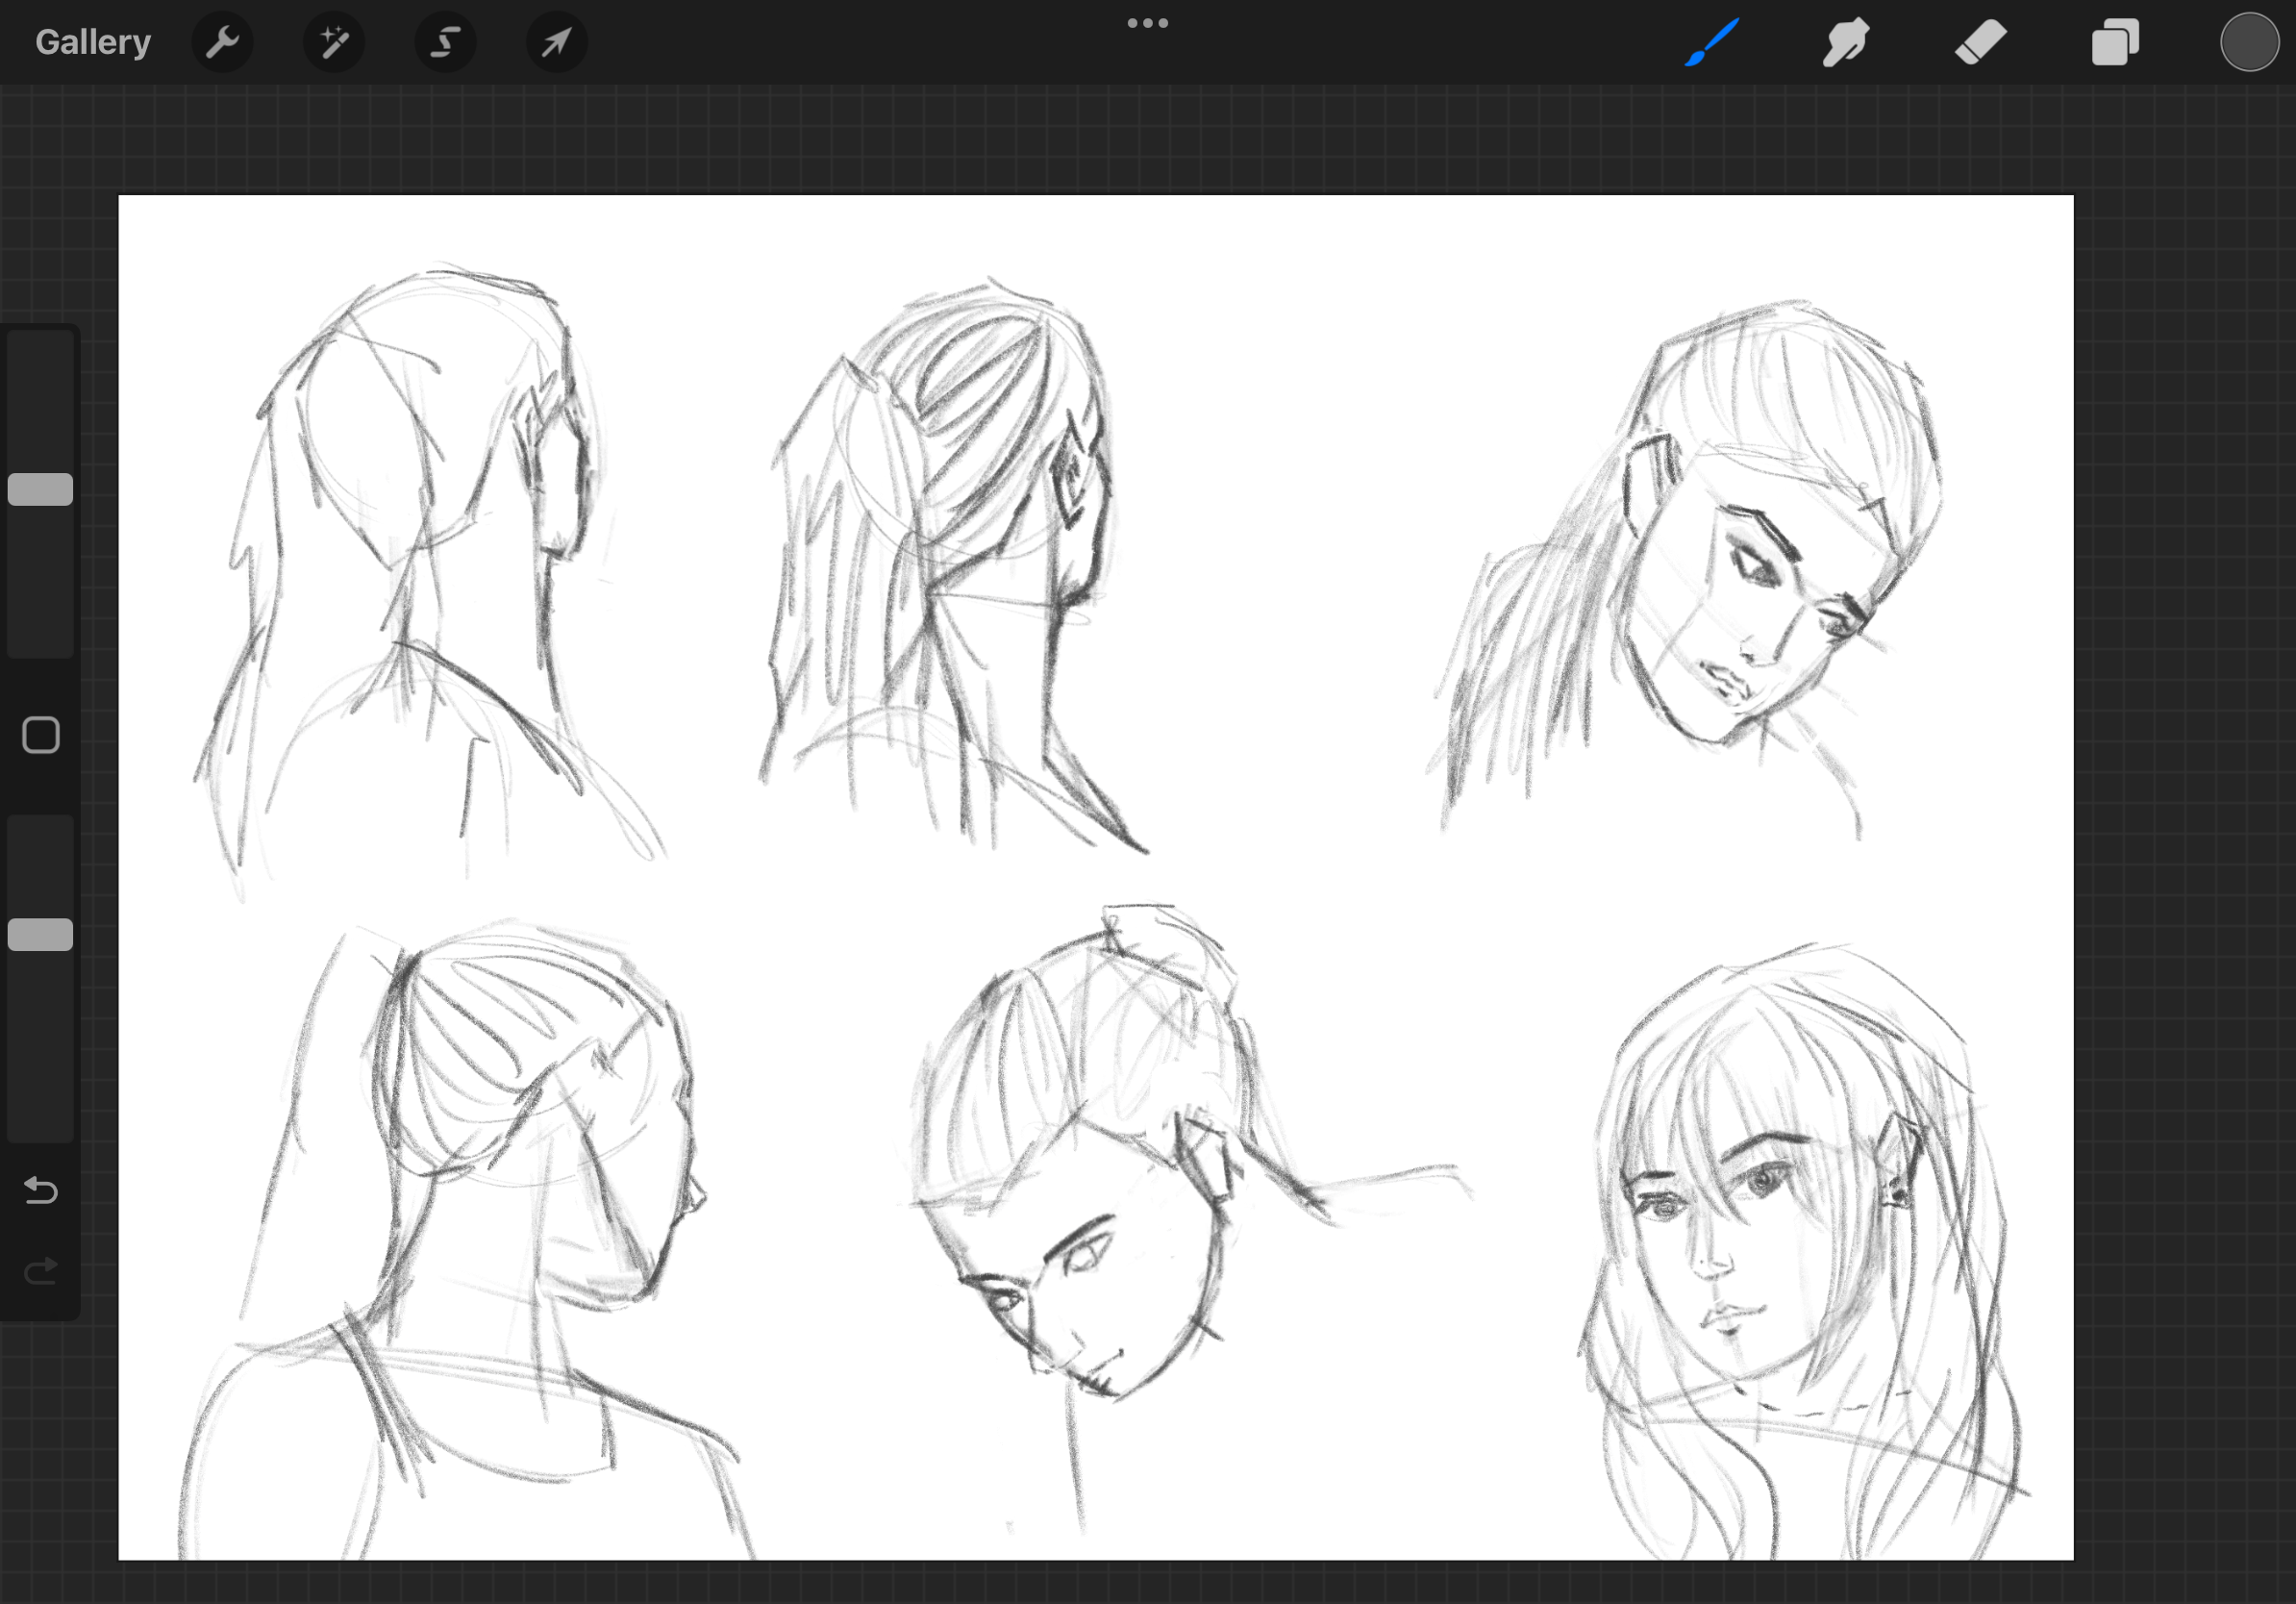This screenshot has height=1604, width=2296.
Task: Select the Eraser tool
Action: tap(1980, 42)
